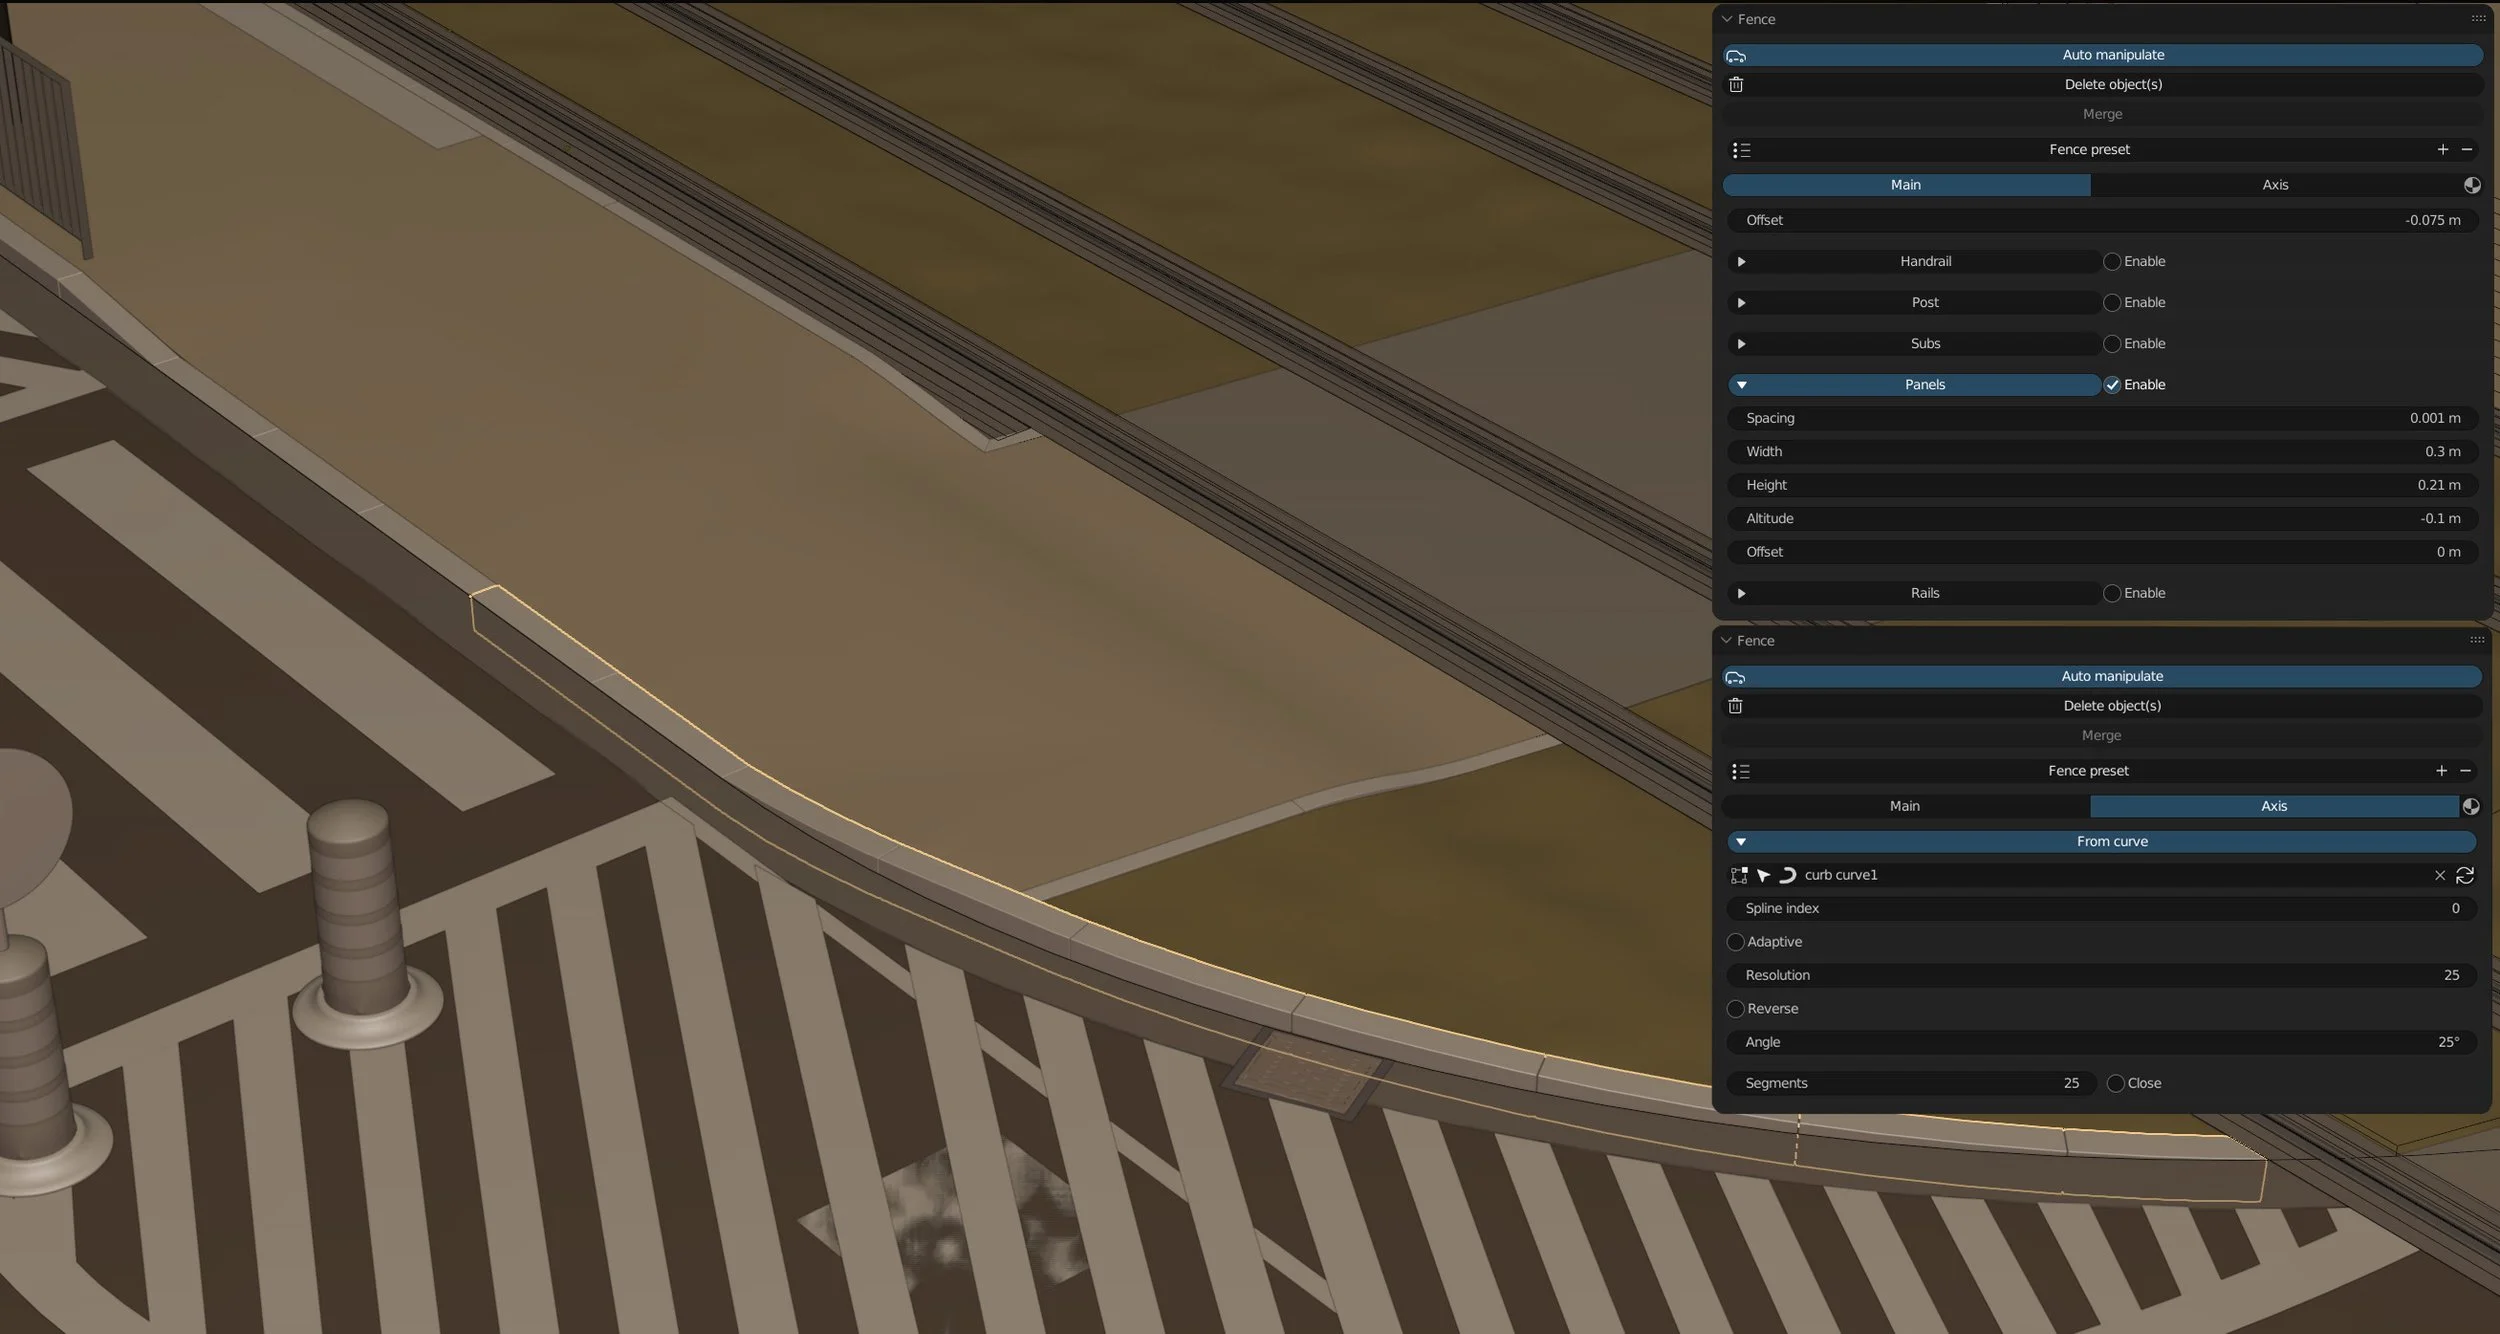Image resolution: width=2500 pixels, height=1334 pixels.
Task: Collapse the From curve section
Action: 1741,842
